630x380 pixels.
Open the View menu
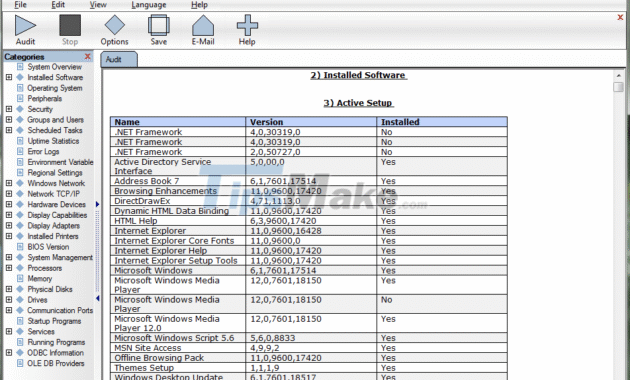coord(98,5)
